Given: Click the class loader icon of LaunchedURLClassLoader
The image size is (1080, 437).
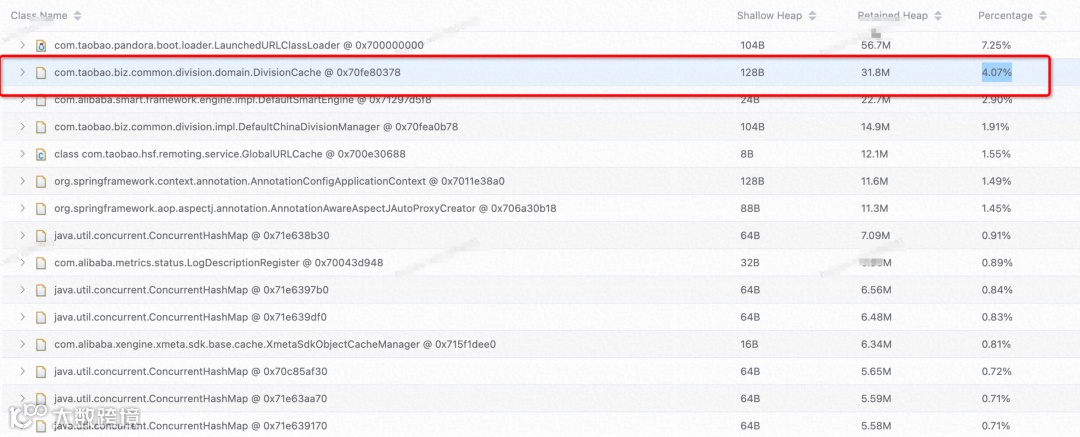Looking at the screenshot, I should [x=41, y=45].
